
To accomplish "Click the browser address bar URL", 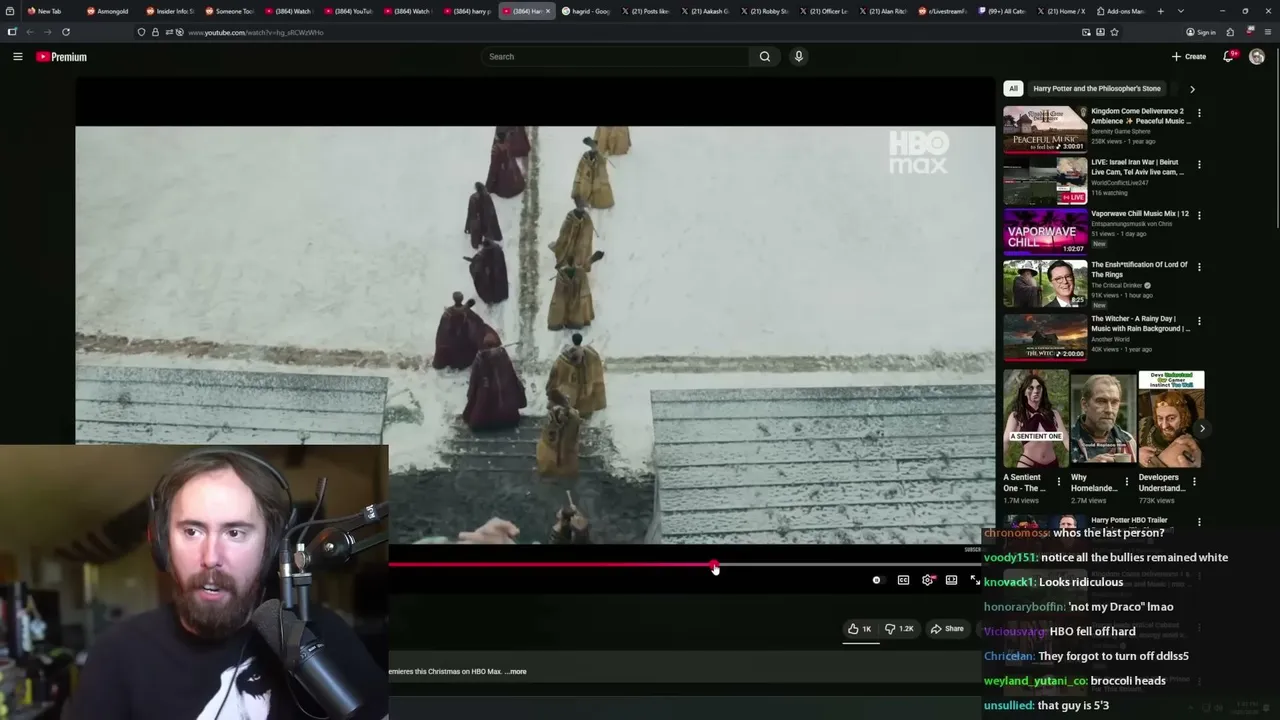I will (x=256, y=32).
